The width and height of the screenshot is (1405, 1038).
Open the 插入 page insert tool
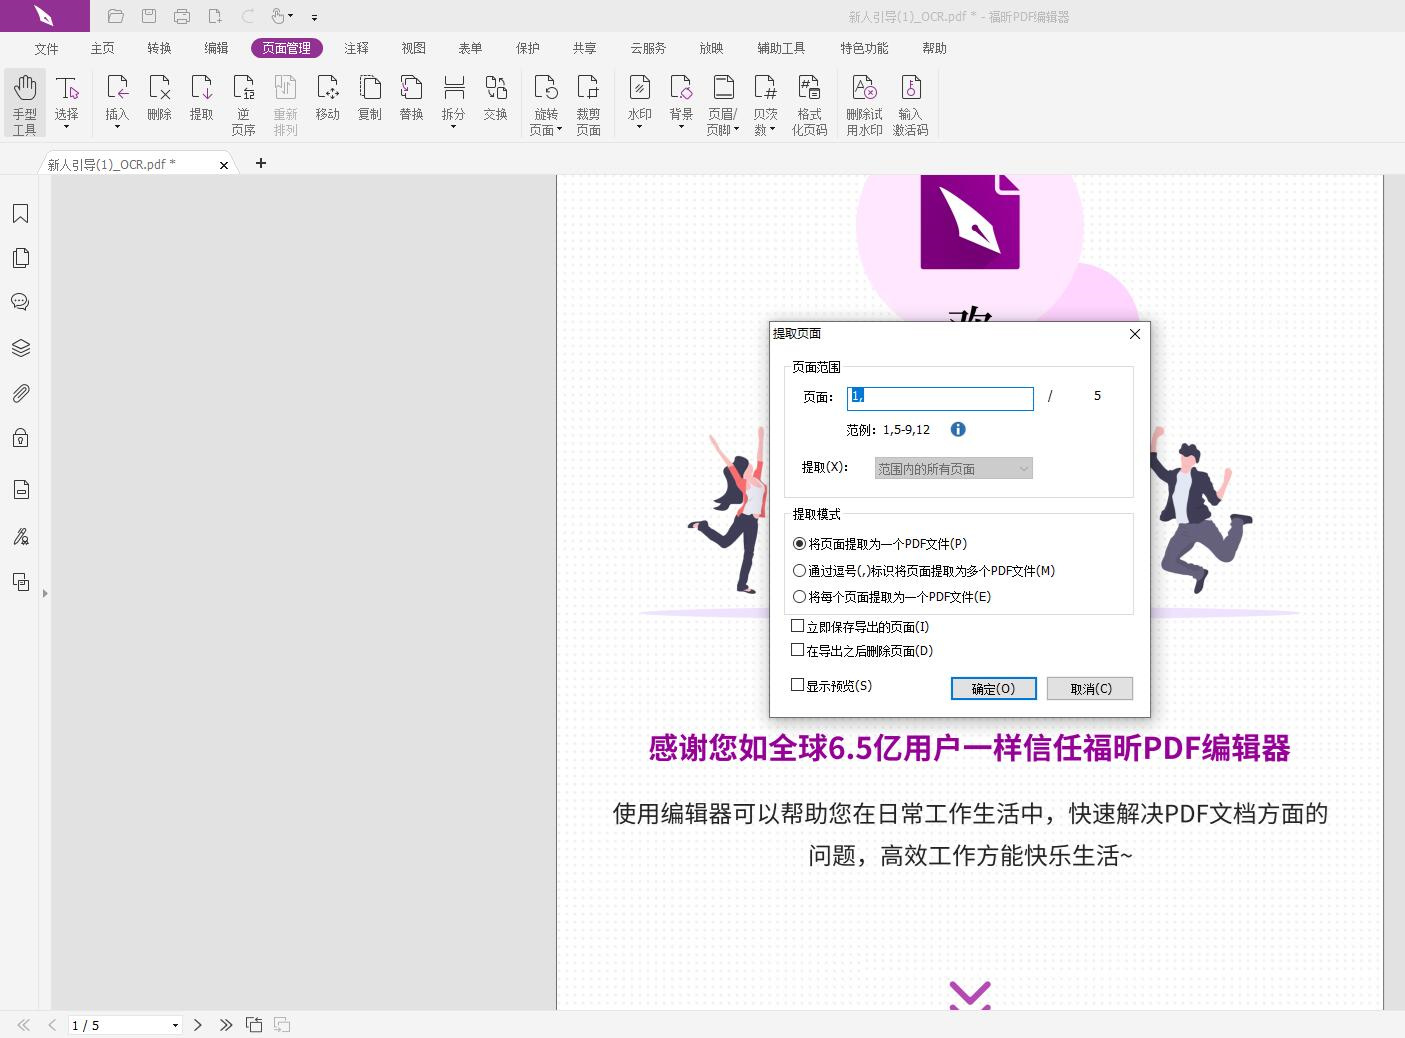pyautogui.click(x=117, y=100)
